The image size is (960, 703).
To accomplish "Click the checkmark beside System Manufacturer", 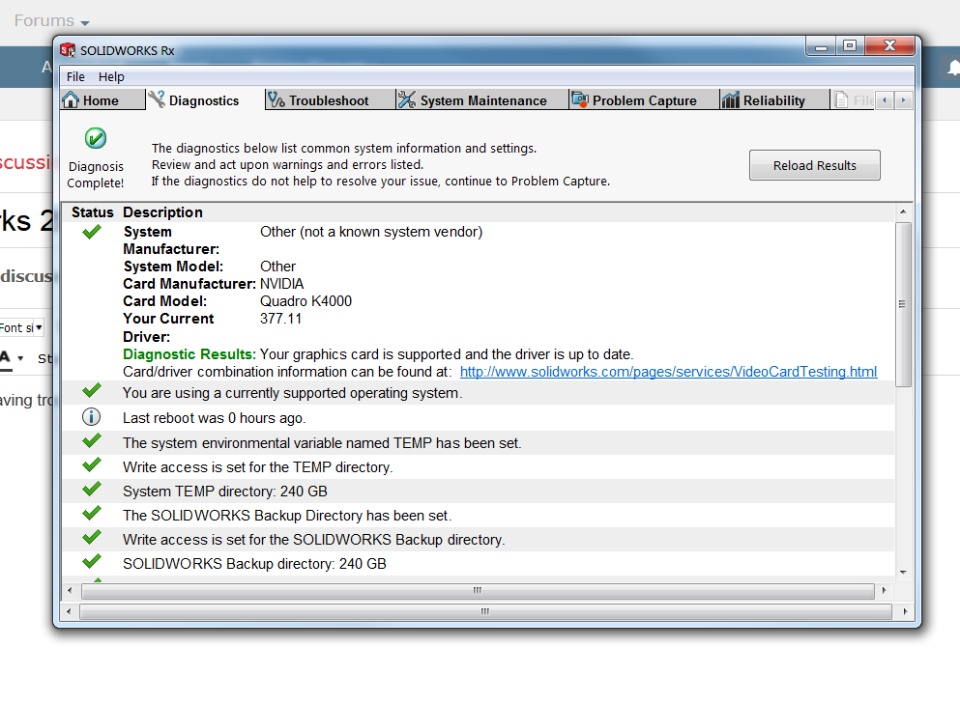I will click(x=92, y=231).
